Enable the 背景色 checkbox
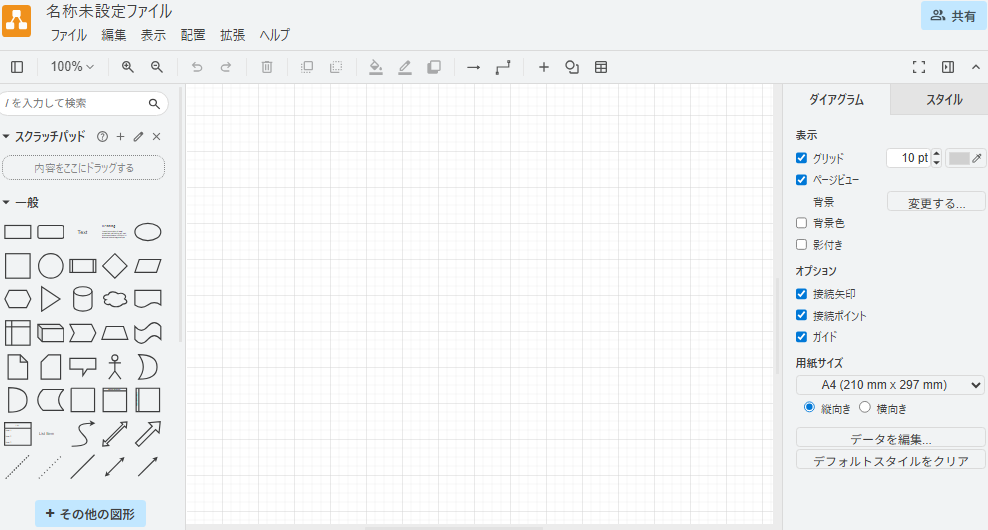 (801, 223)
